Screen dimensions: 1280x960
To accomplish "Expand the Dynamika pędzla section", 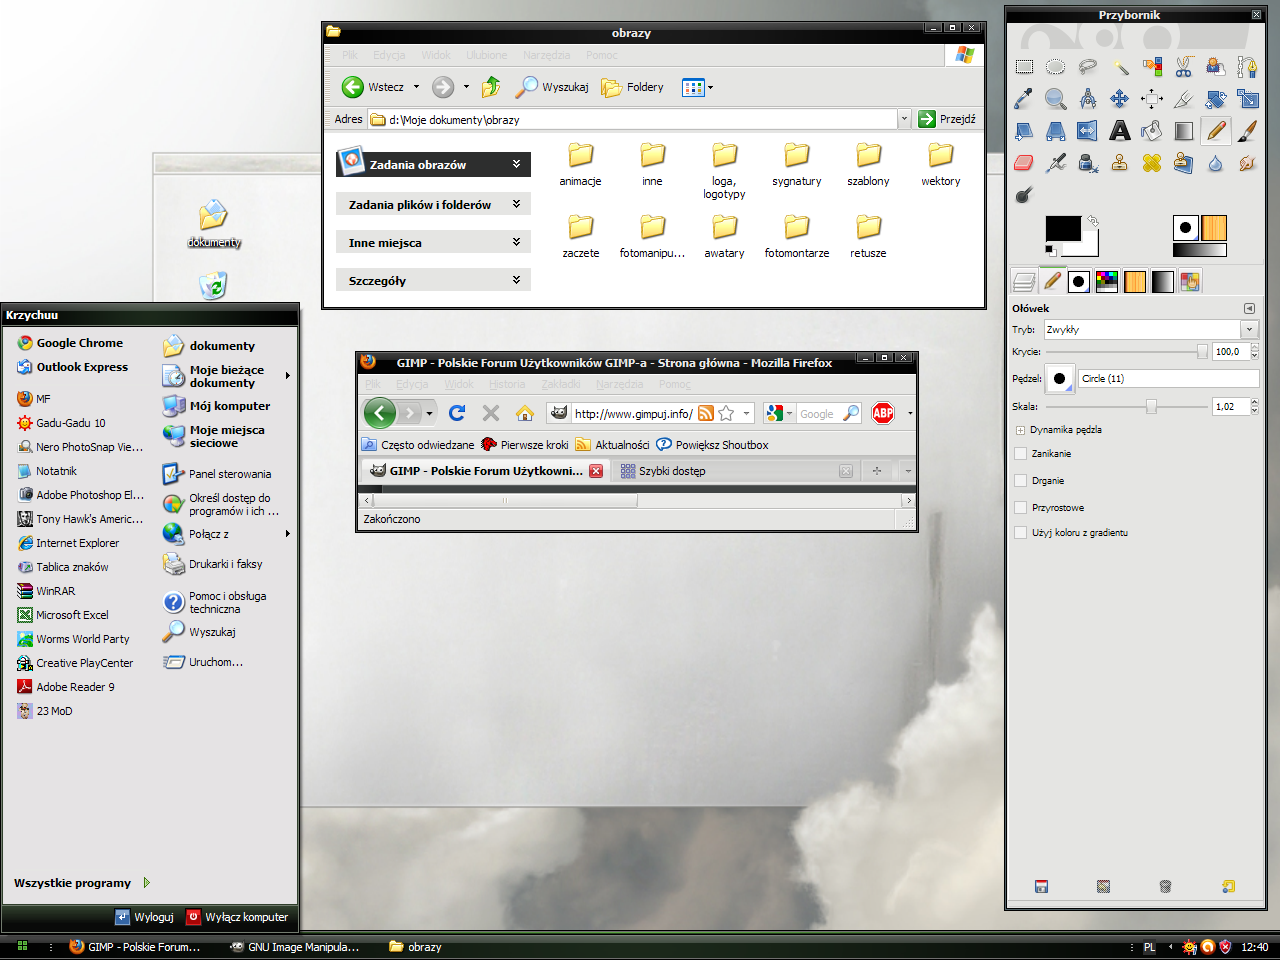I will 1020,430.
